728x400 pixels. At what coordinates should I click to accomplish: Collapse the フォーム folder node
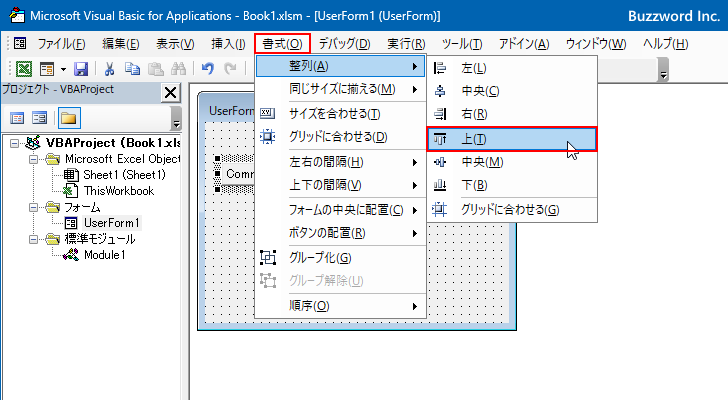(33, 207)
